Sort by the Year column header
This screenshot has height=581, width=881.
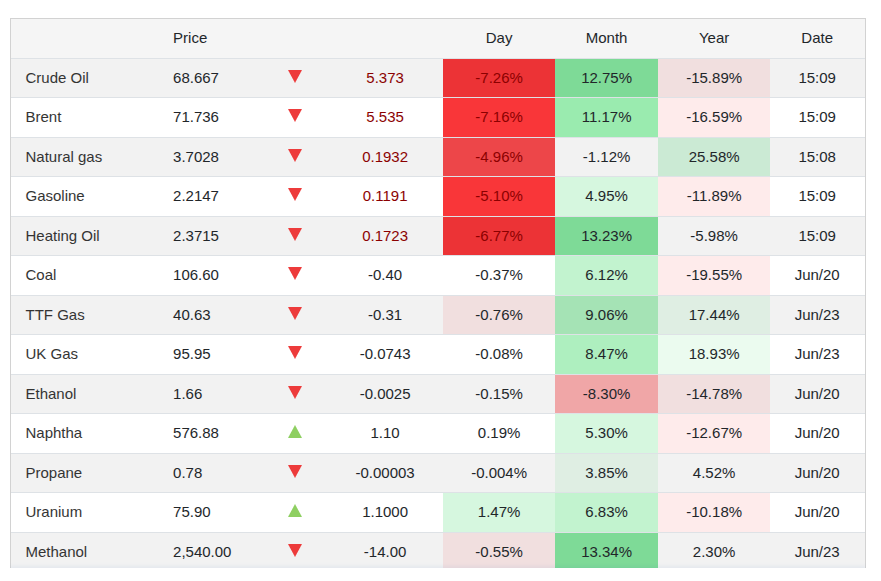pyautogui.click(x=714, y=38)
